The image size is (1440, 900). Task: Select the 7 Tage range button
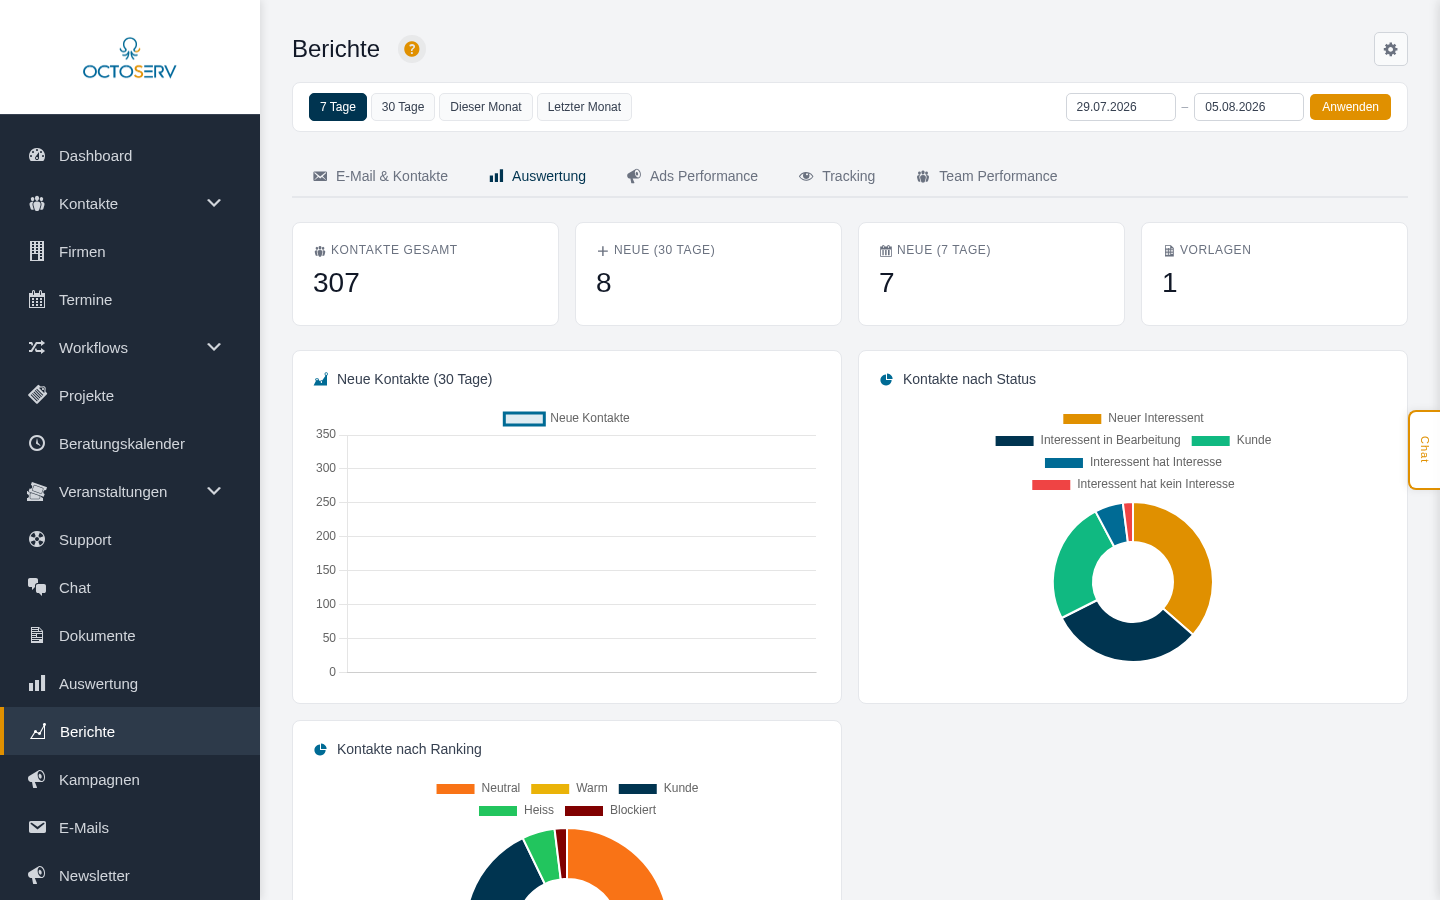pos(338,107)
